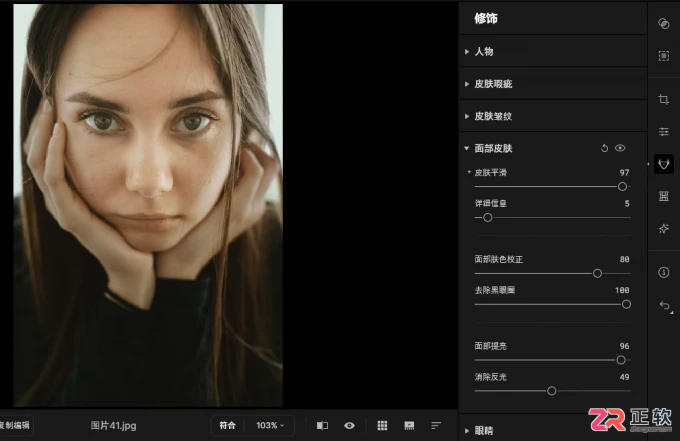Click the portrait photo in the canvas
680x441 pixels.
pos(148,205)
